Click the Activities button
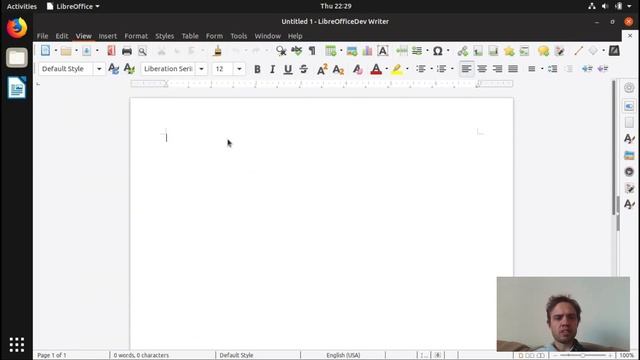This screenshot has width=640, height=360. point(22,6)
